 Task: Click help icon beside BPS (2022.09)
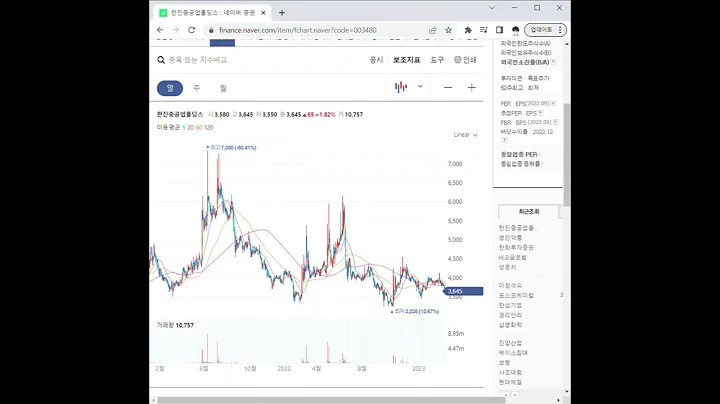(555, 122)
